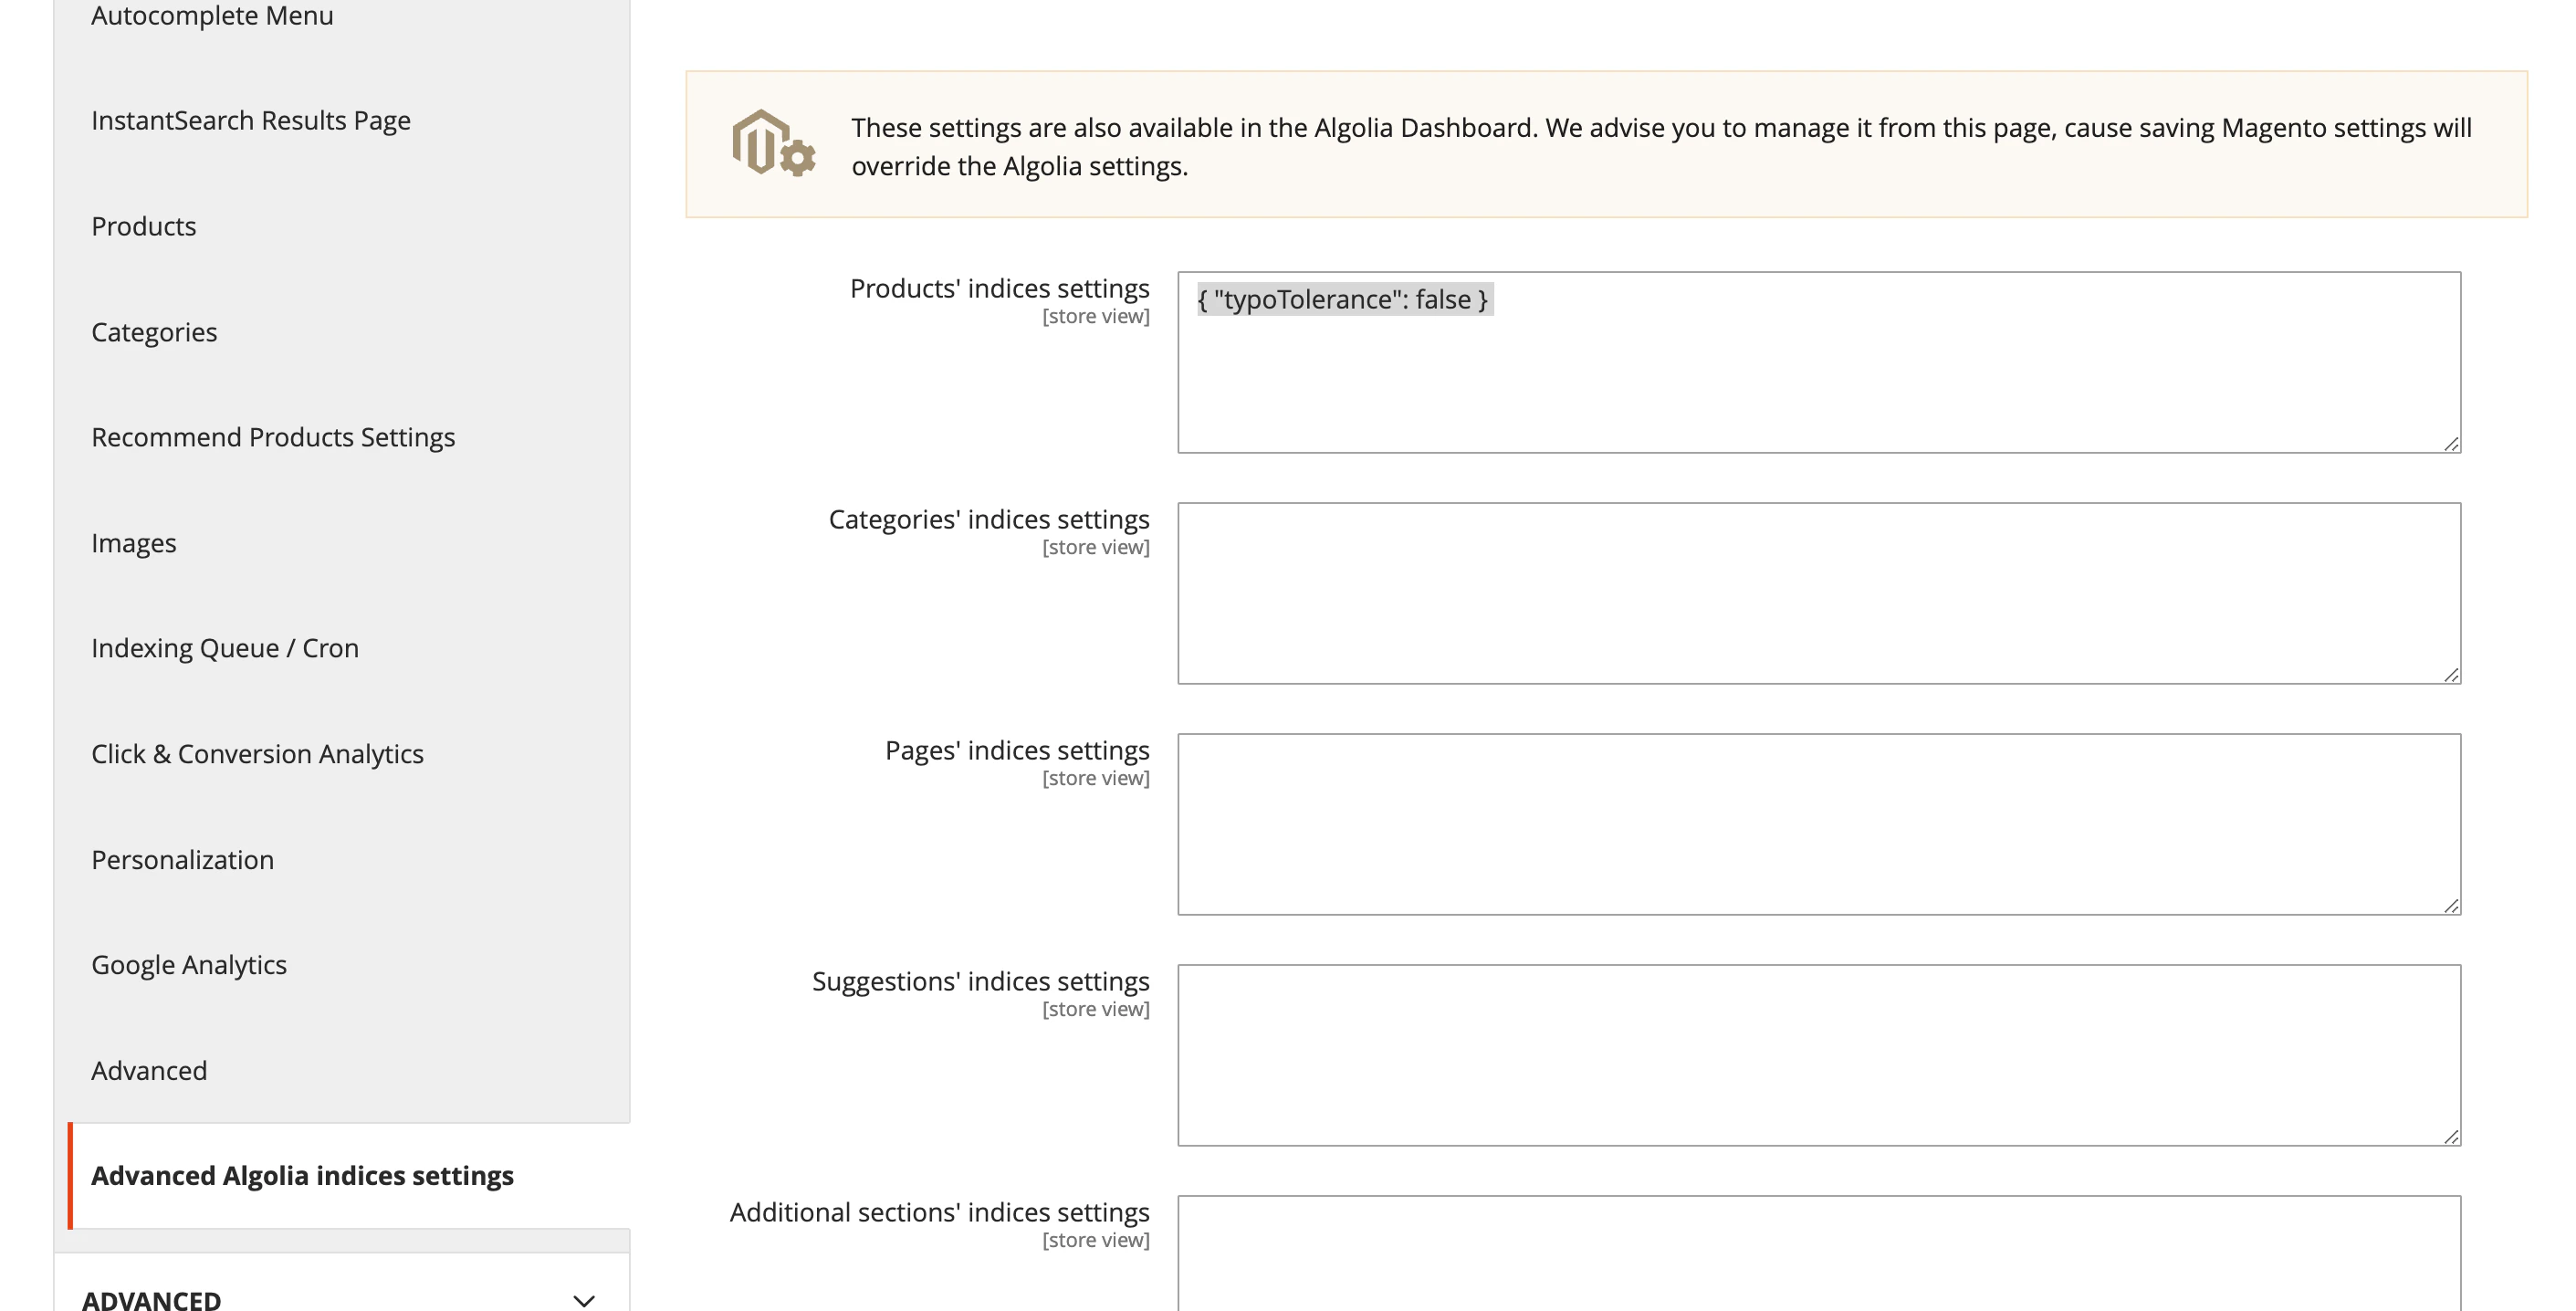The image size is (2576, 1311).
Task: Open Personalization settings
Action: point(183,858)
